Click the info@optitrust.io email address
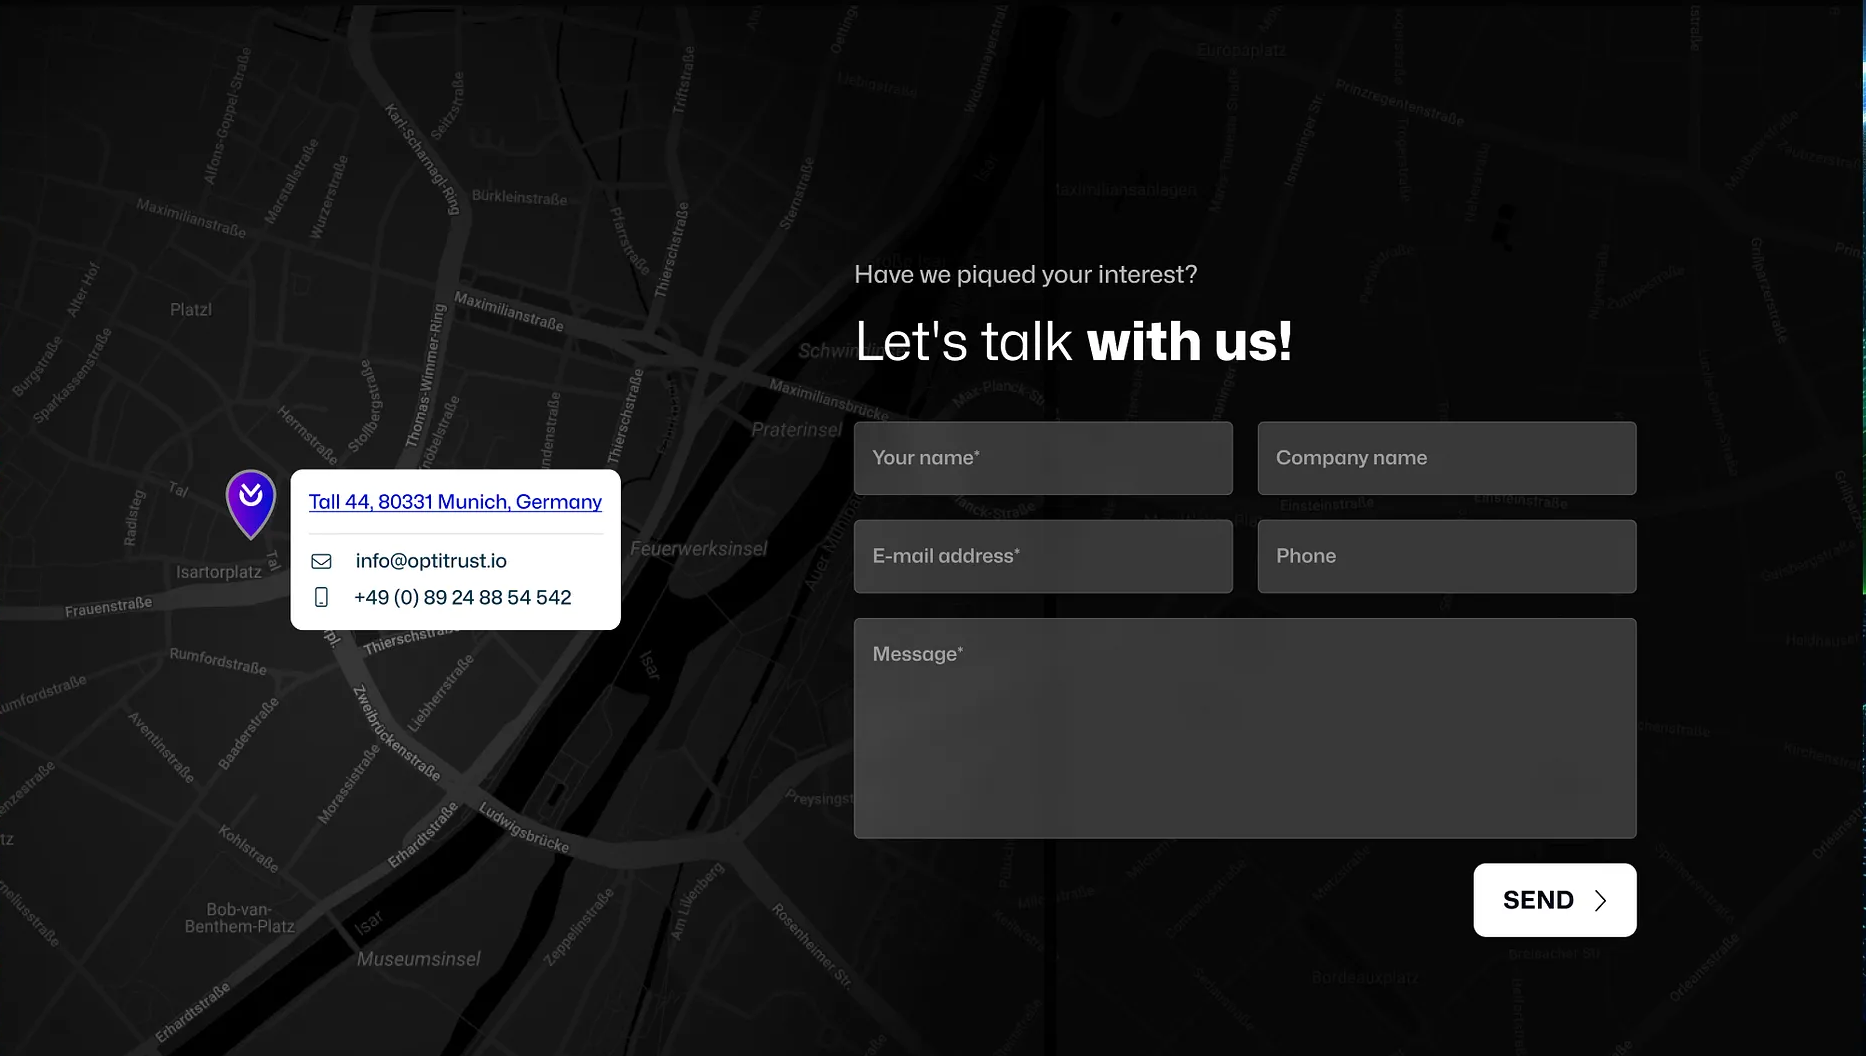The image size is (1866, 1056). 431,561
